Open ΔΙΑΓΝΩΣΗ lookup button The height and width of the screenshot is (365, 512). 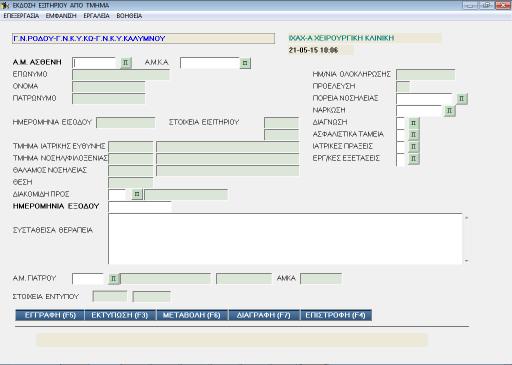pos(413,123)
